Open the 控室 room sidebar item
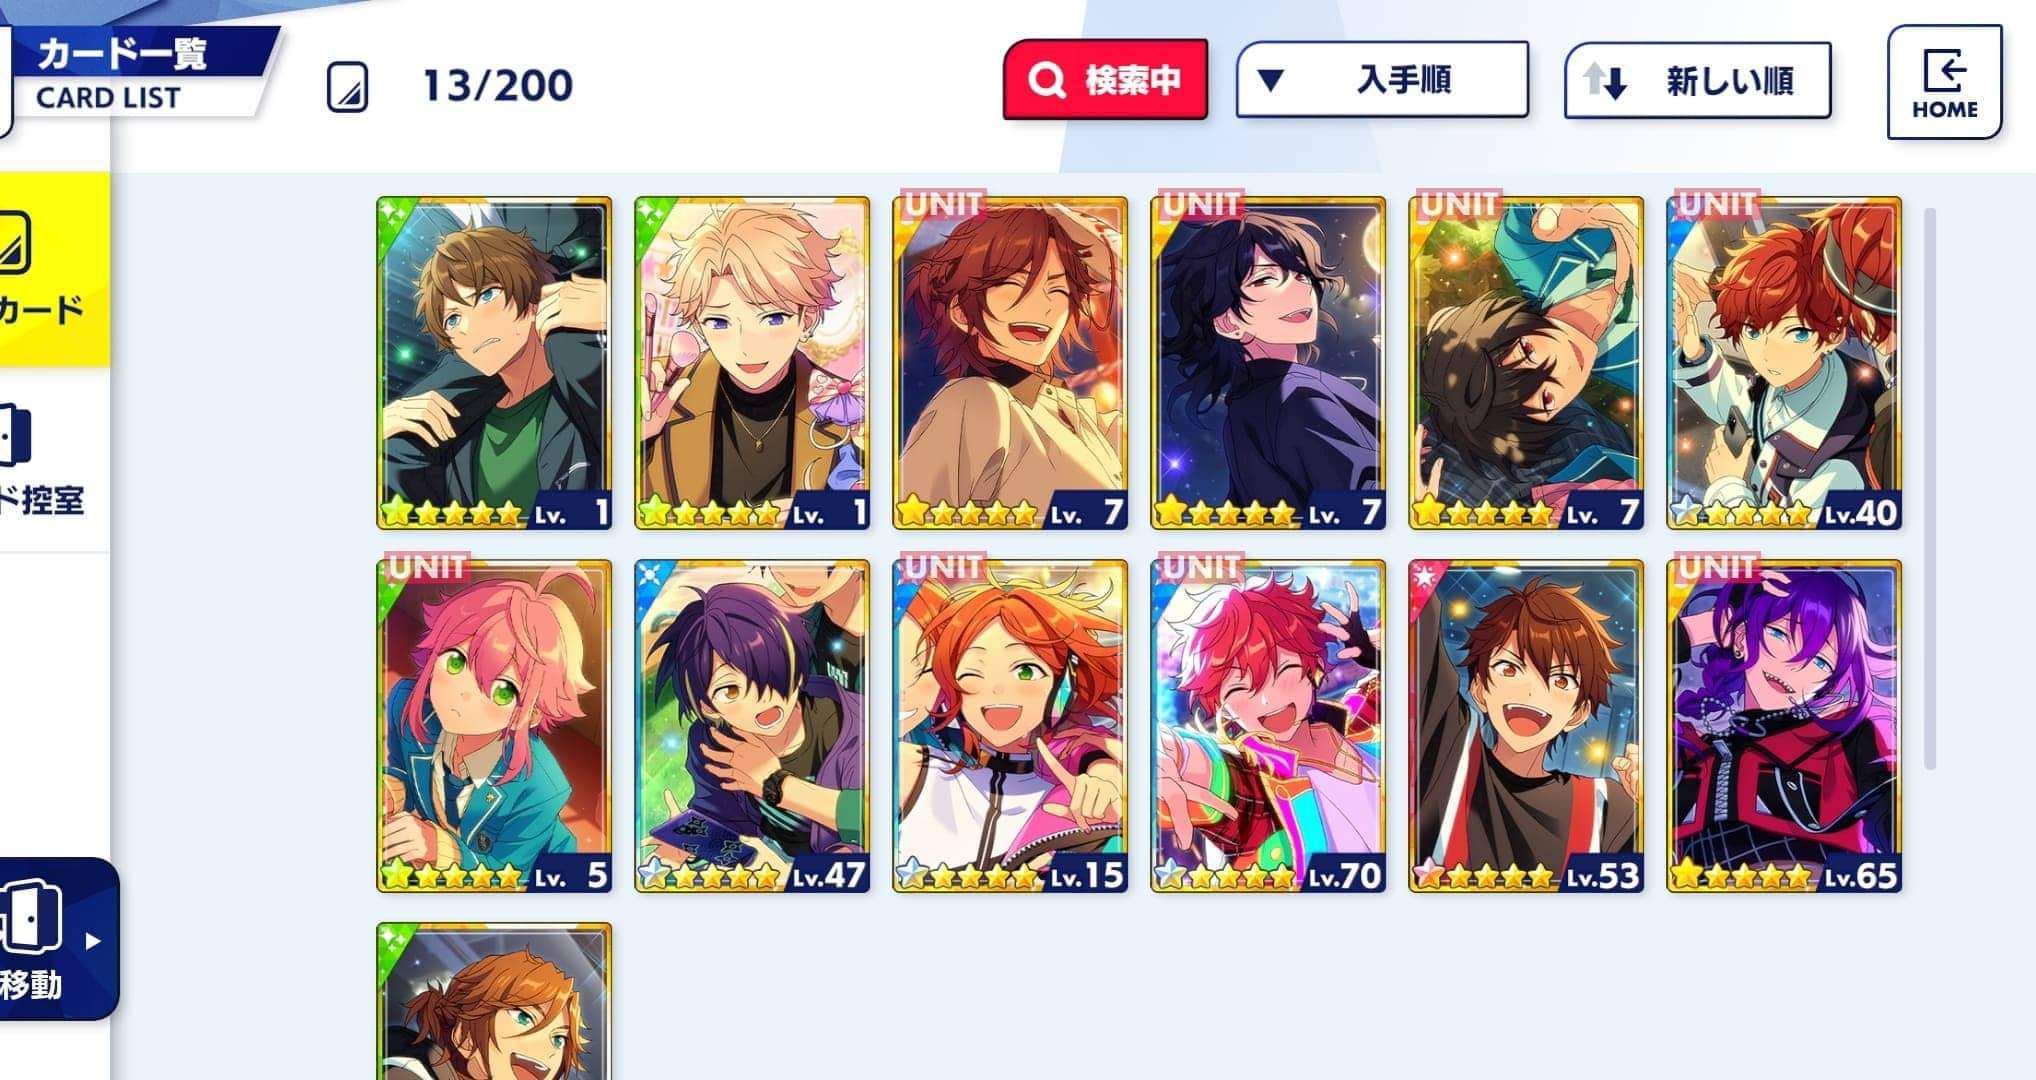2036x1080 pixels. click(x=45, y=460)
